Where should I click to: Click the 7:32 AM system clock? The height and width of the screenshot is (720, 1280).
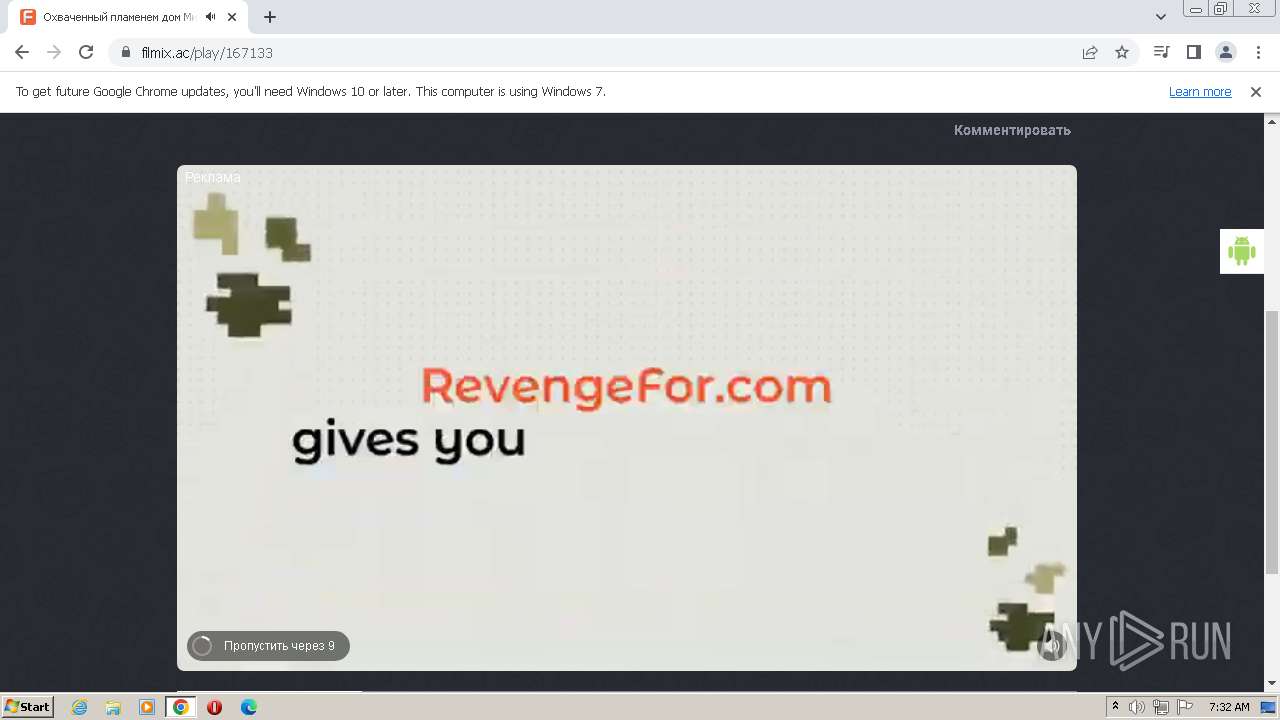tap(1229, 707)
